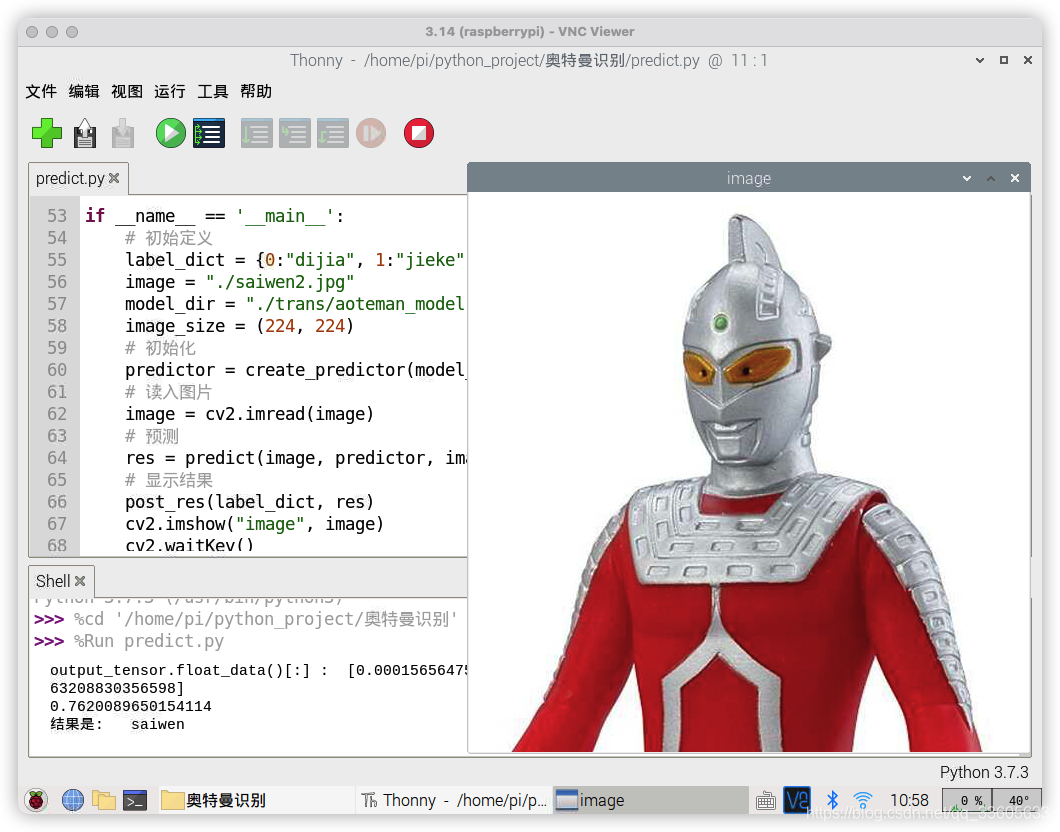This screenshot has width=1060, height=832.
Task: Open the Wi-Fi network tray icon
Action: pyautogui.click(x=863, y=800)
